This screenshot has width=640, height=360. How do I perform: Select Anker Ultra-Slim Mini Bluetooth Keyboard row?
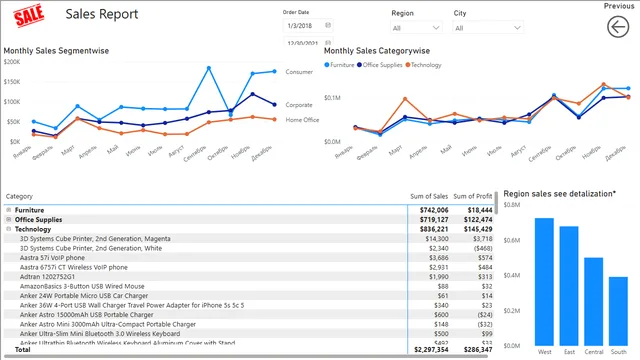pyautogui.click(x=248, y=333)
